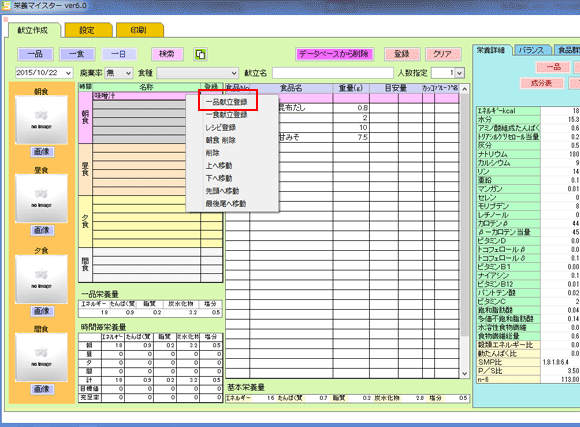Click the 登録 button

[402, 54]
